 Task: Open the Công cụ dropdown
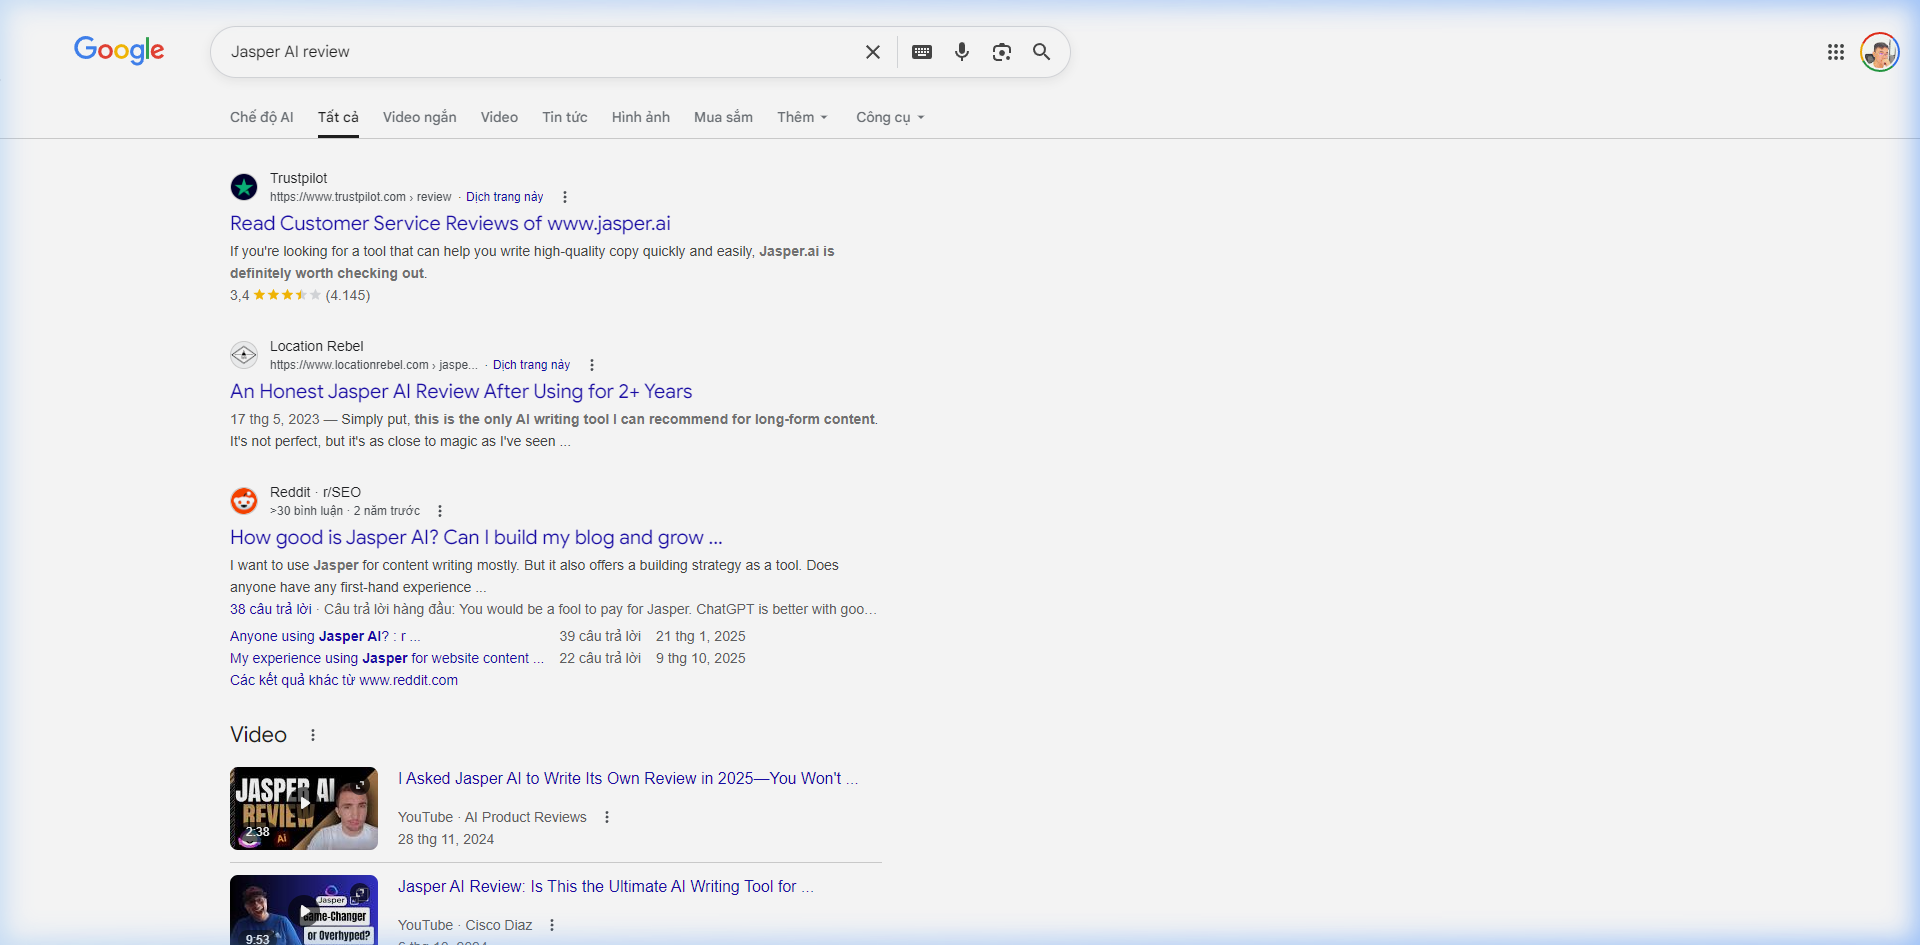tap(888, 117)
